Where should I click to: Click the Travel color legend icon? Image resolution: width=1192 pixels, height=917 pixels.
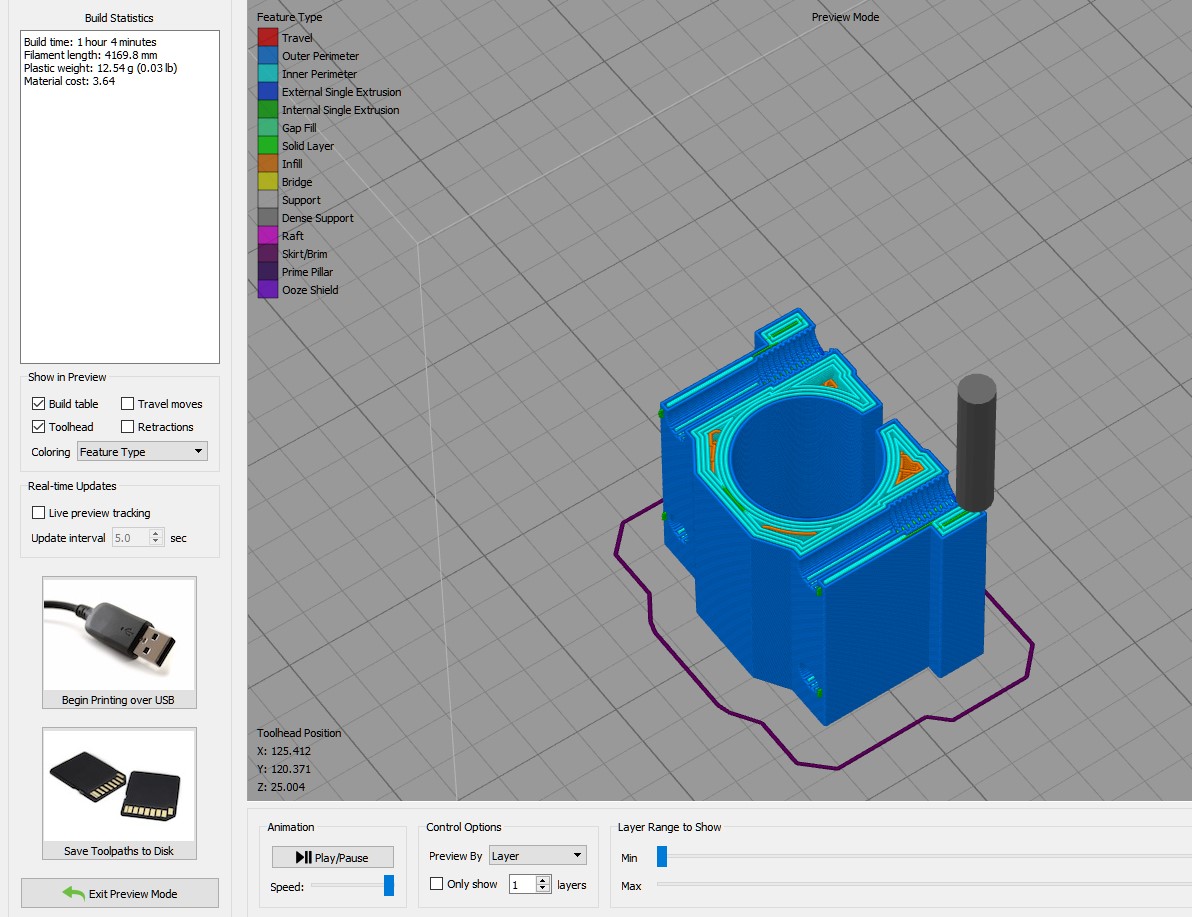[266, 36]
